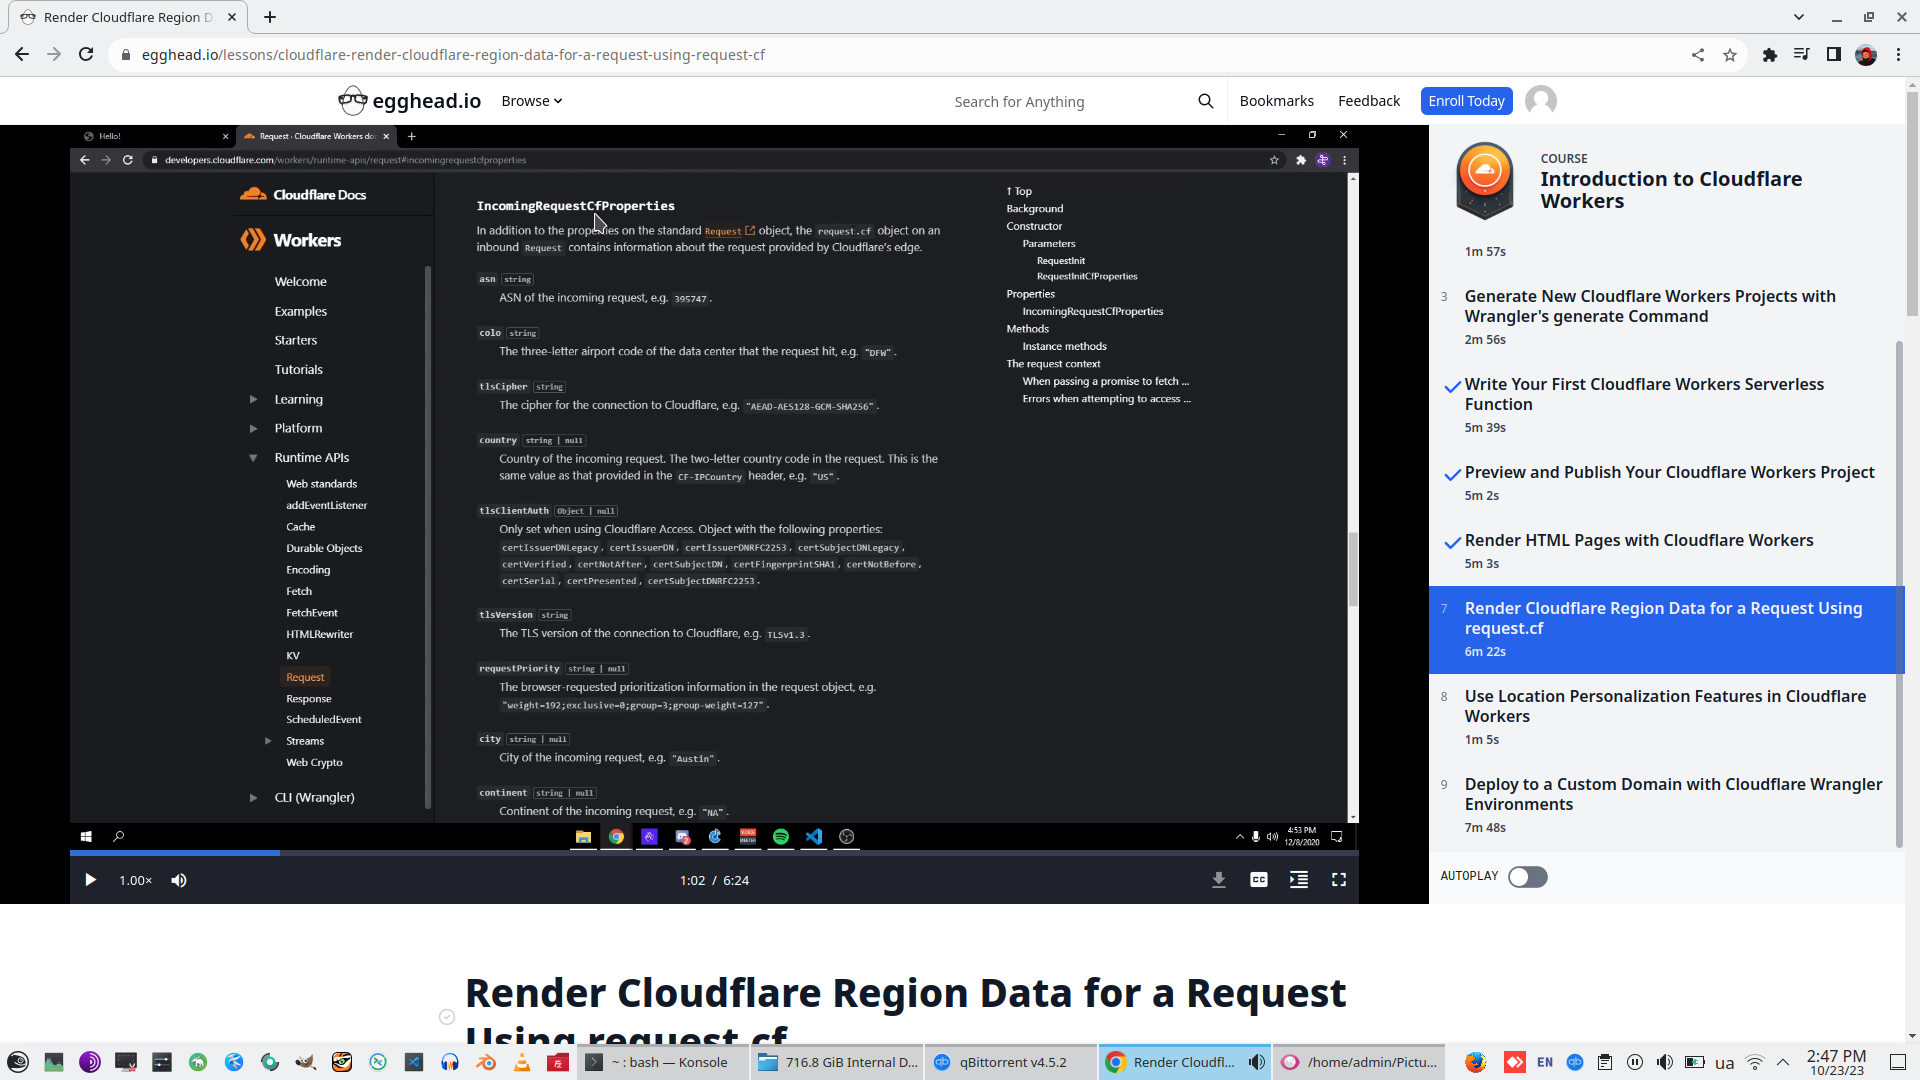The image size is (1920, 1080).
Task: Toggle lesson completion circle beside title
Action: click(x=447, y=1017)
